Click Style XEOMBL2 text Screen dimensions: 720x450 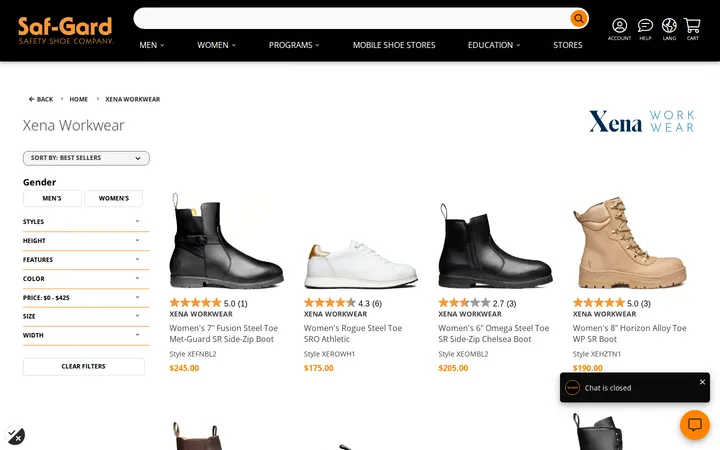coord(463,354)
